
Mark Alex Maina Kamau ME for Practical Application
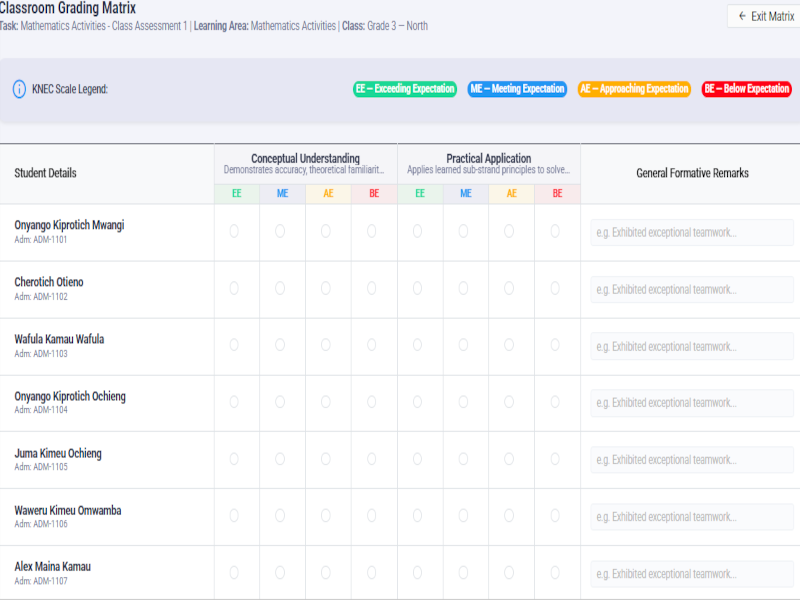pyautogui.click(x=463, y=572)
